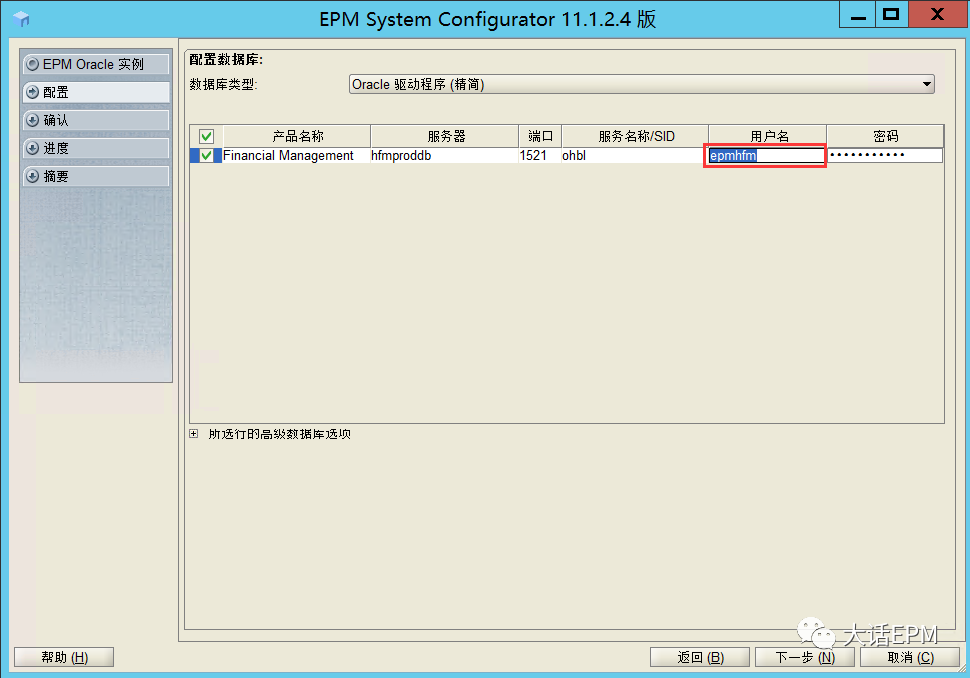
Task: Click the arrow icon beside 进度 step
Action: (33, 148)
